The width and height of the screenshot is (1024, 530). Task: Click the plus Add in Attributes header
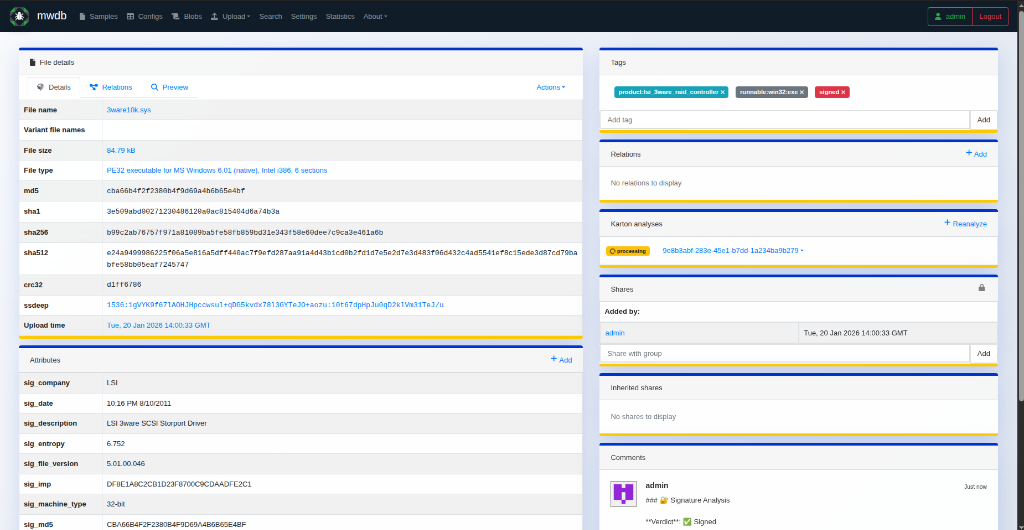[561, 359]
